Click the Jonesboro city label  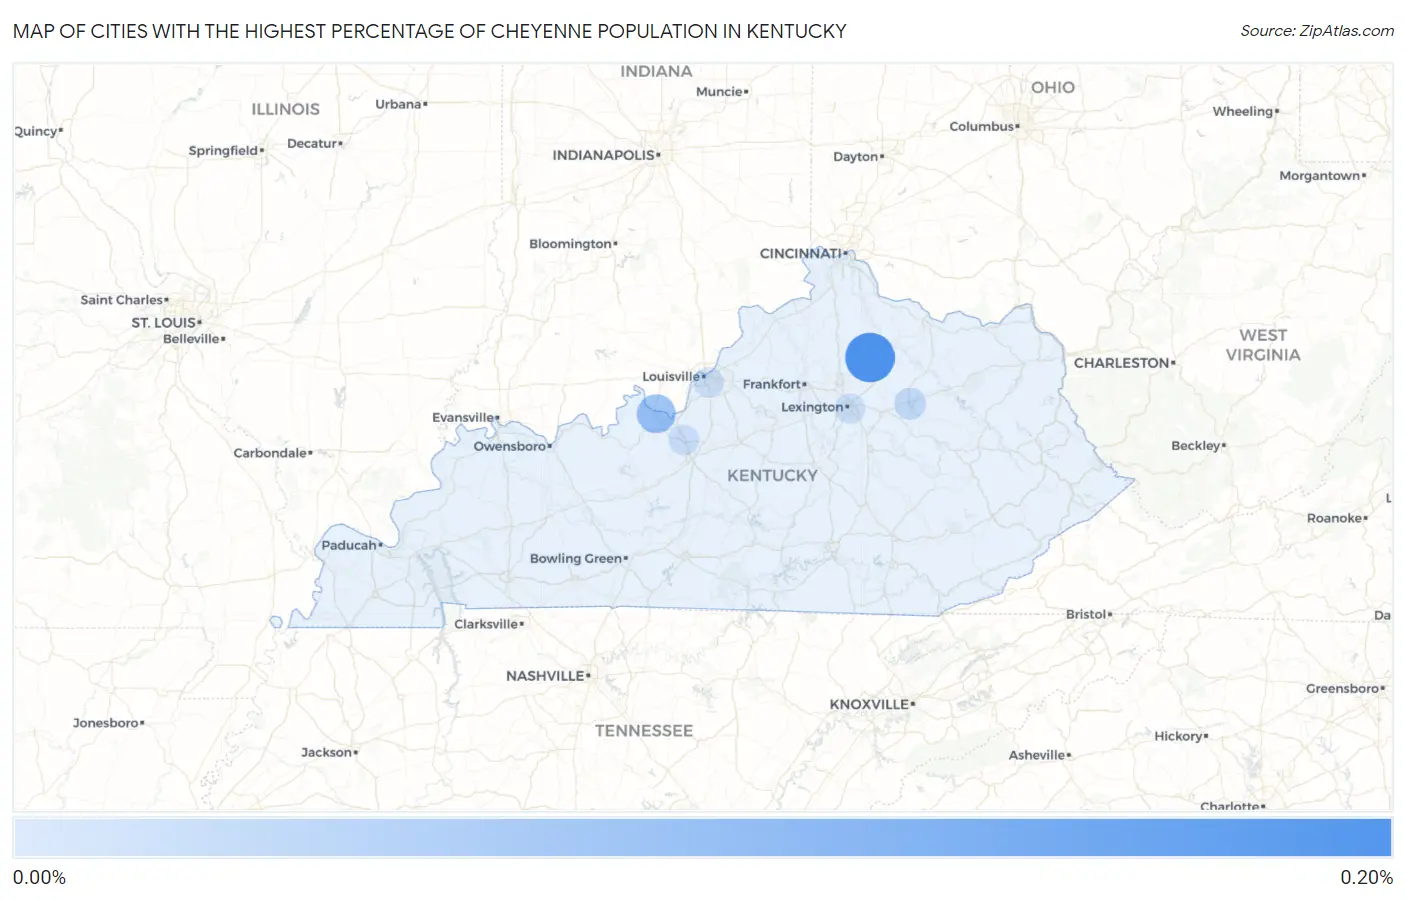pyautogui.click(x=106, y=723)
